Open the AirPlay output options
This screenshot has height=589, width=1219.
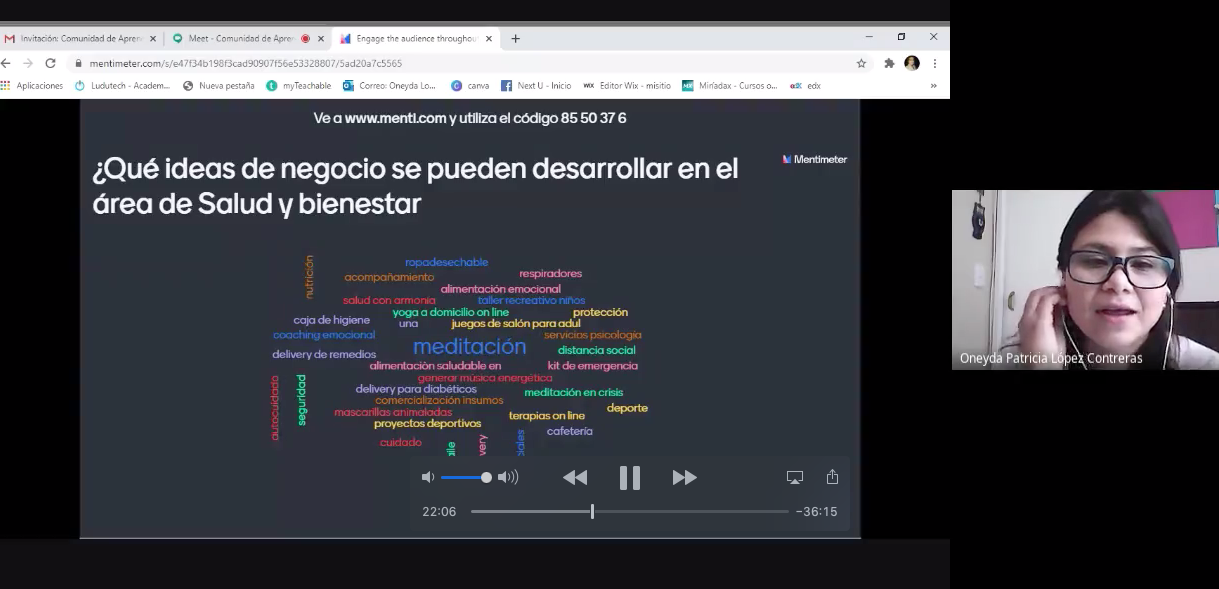coord(795,478)
